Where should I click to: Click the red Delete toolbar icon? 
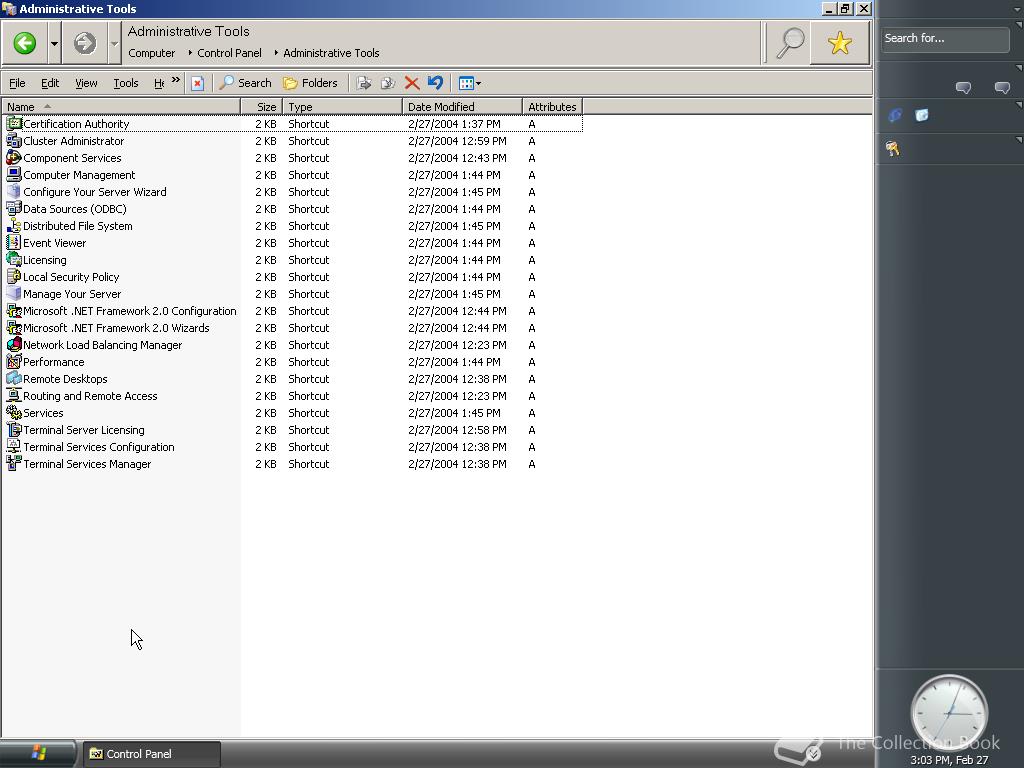pos(411,83)
